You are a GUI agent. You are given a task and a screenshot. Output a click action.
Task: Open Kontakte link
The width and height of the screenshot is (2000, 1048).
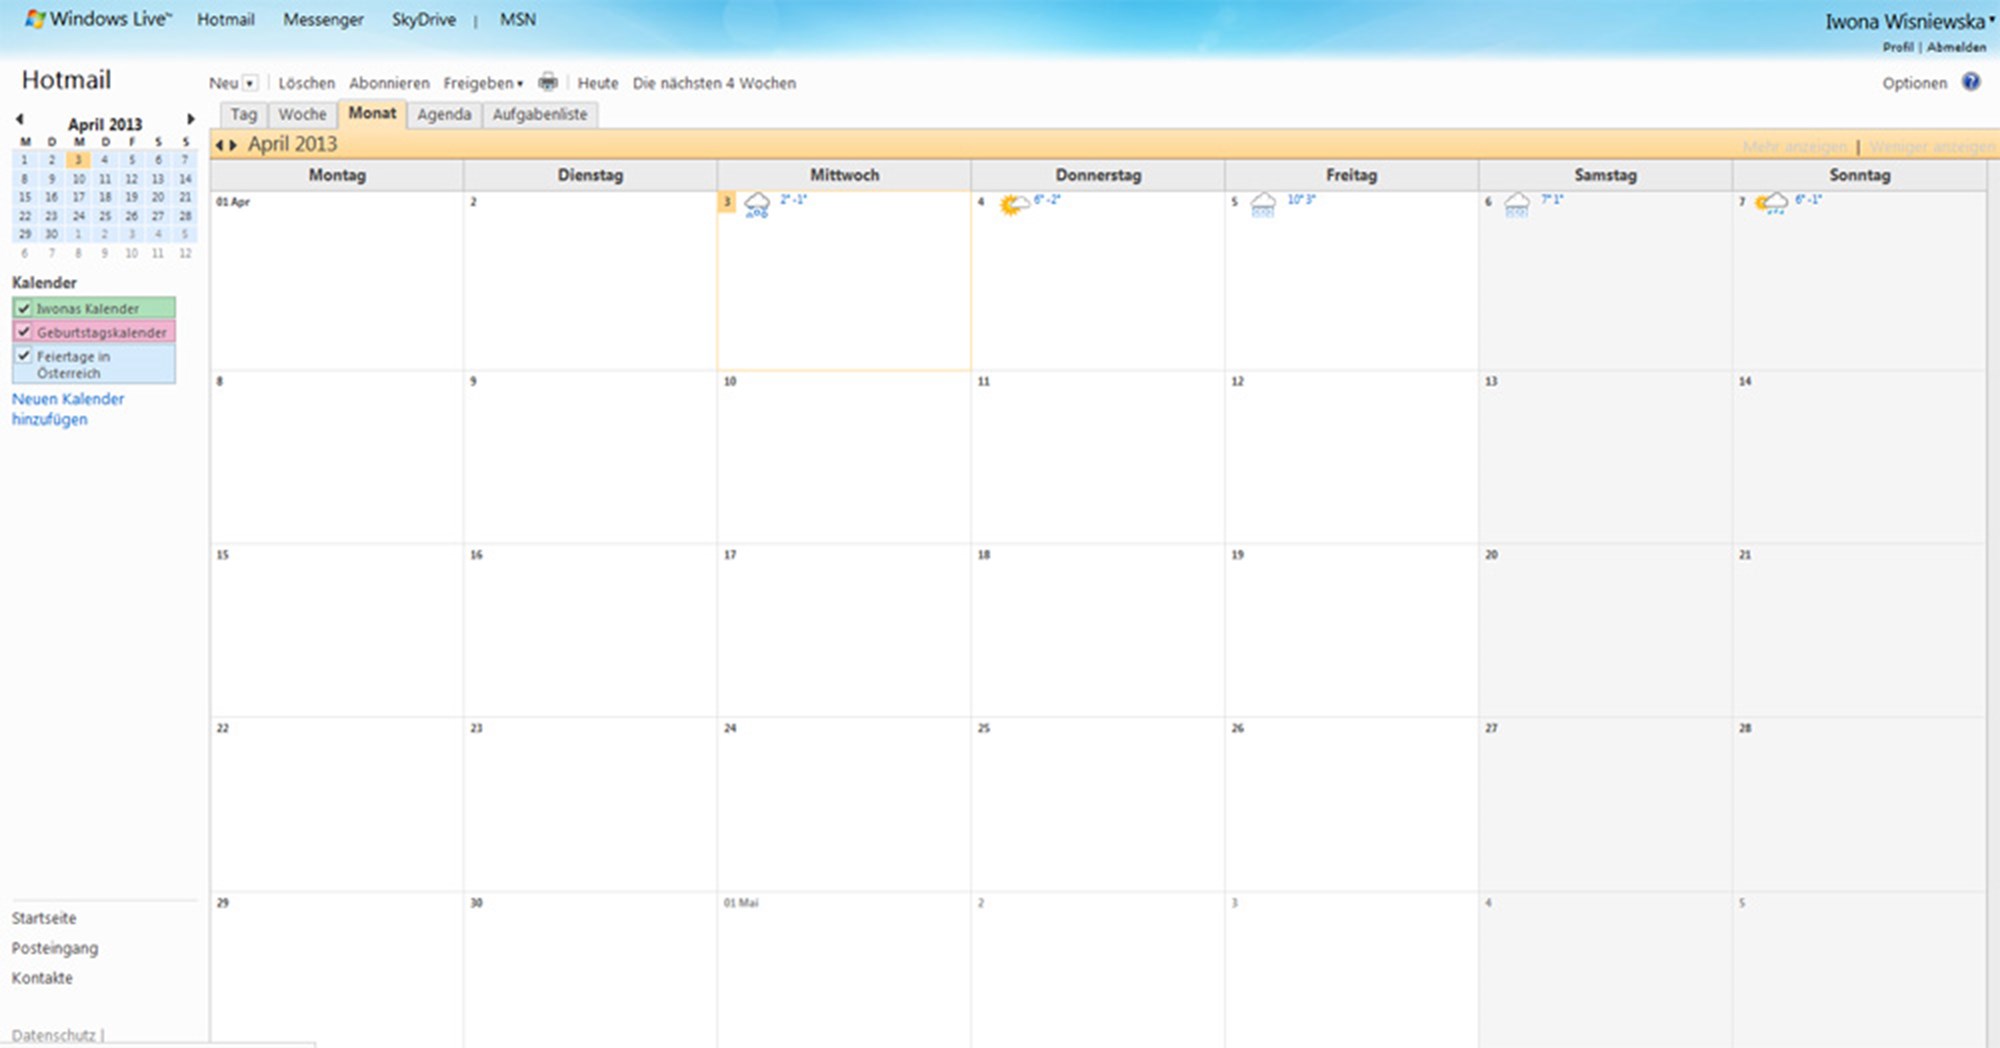pyautogui.click(x=42, y=978)
